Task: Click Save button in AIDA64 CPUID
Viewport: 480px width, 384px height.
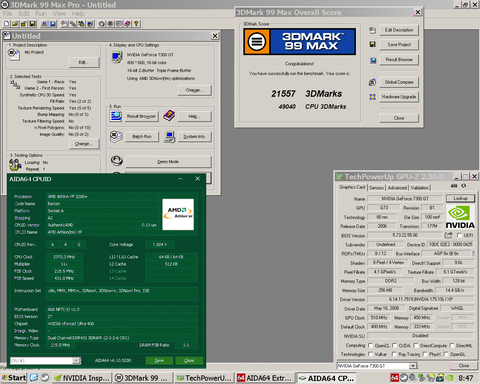Action: tap(159, 361)
